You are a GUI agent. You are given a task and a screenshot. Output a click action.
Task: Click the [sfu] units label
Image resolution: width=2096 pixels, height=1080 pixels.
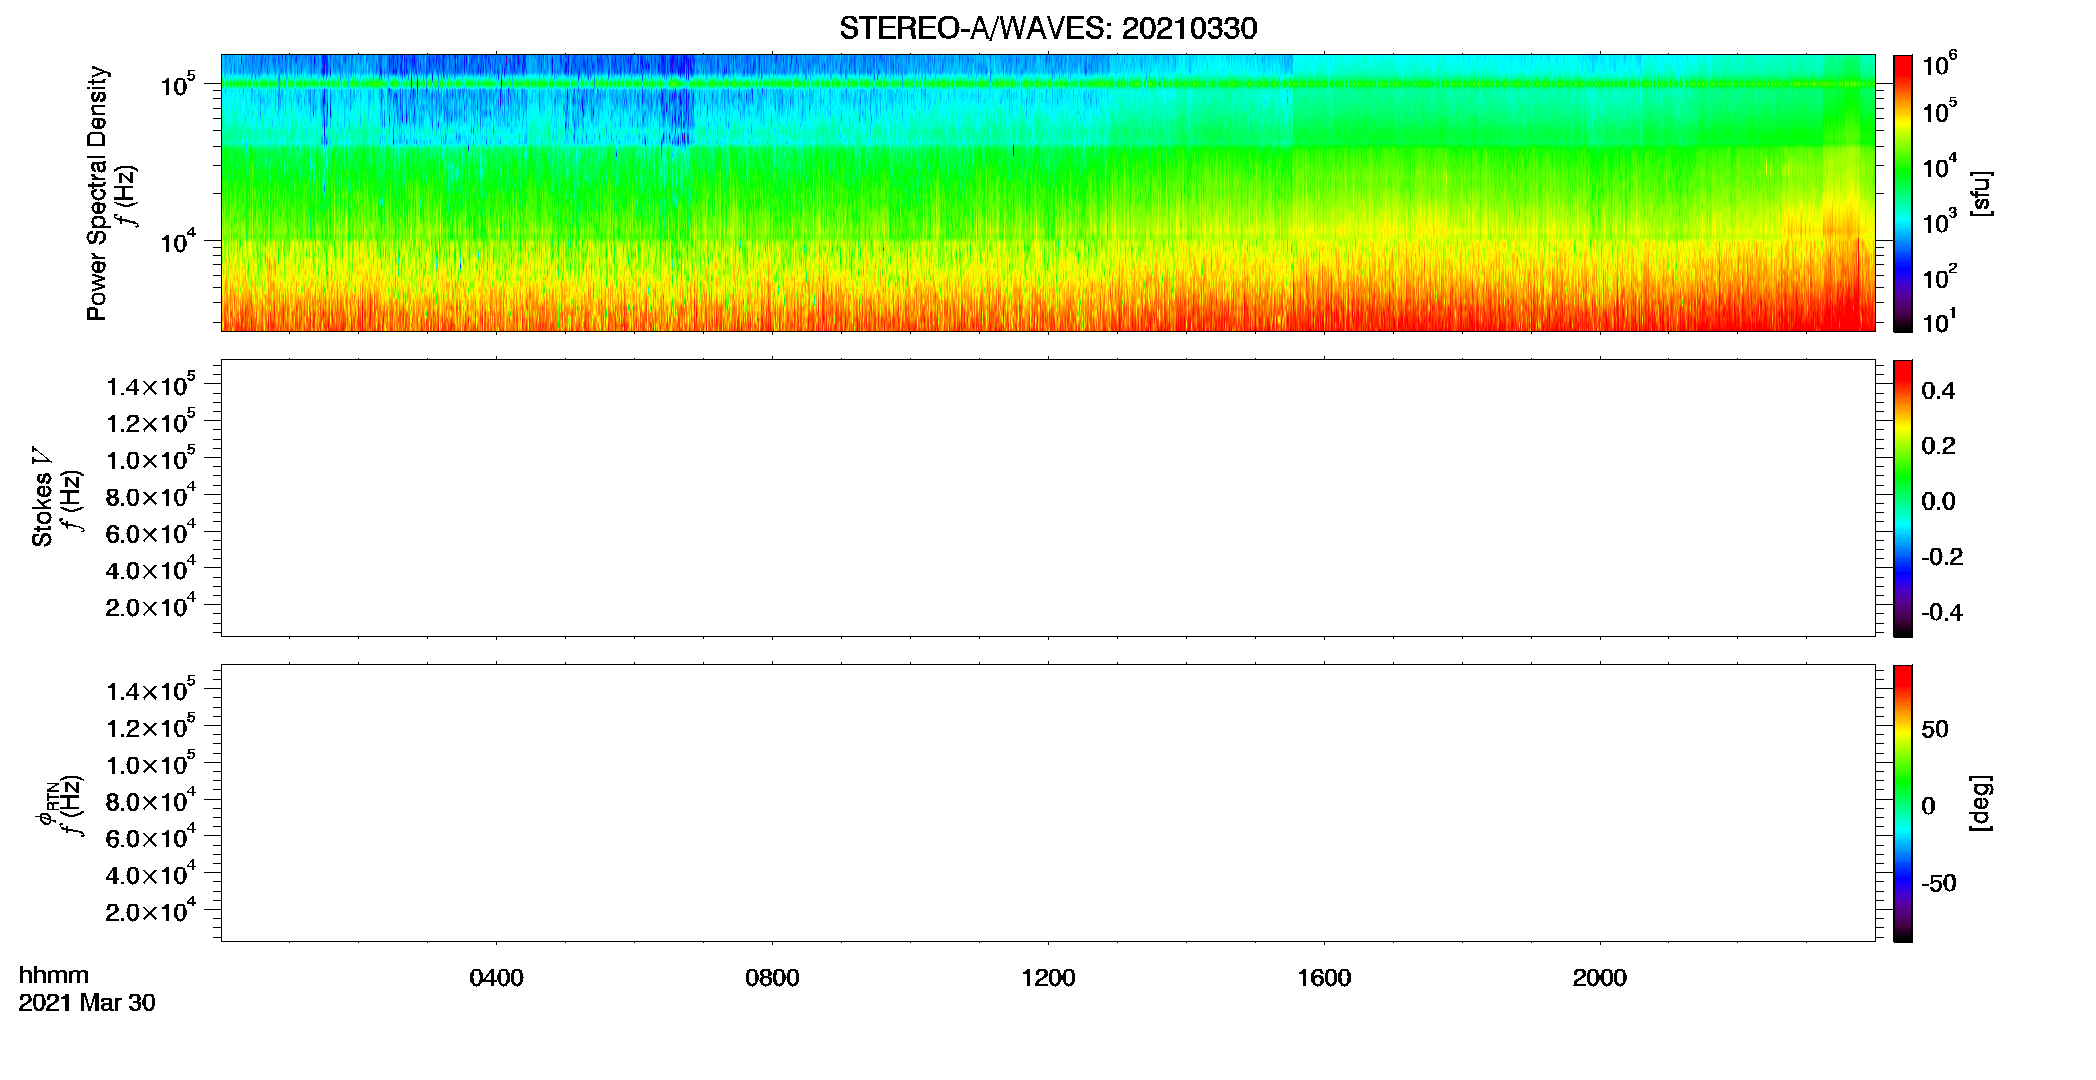(x=1981, y=193)
